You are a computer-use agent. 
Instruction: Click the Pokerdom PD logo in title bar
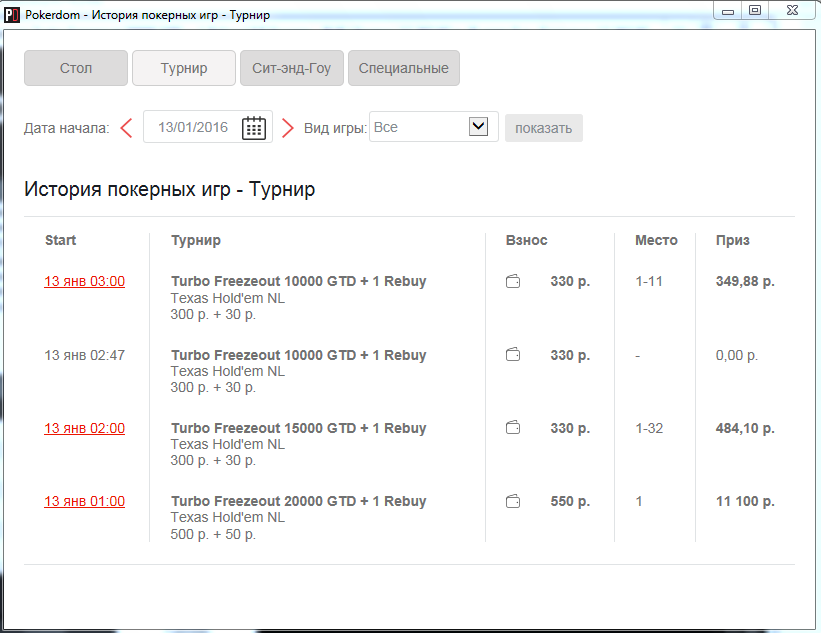pos(12,15)
